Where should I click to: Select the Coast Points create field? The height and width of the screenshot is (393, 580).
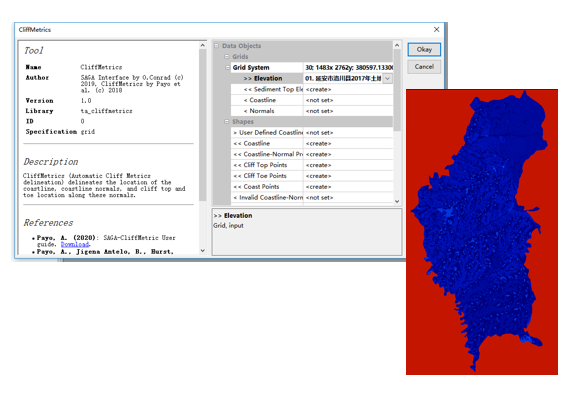click(348, 187)
